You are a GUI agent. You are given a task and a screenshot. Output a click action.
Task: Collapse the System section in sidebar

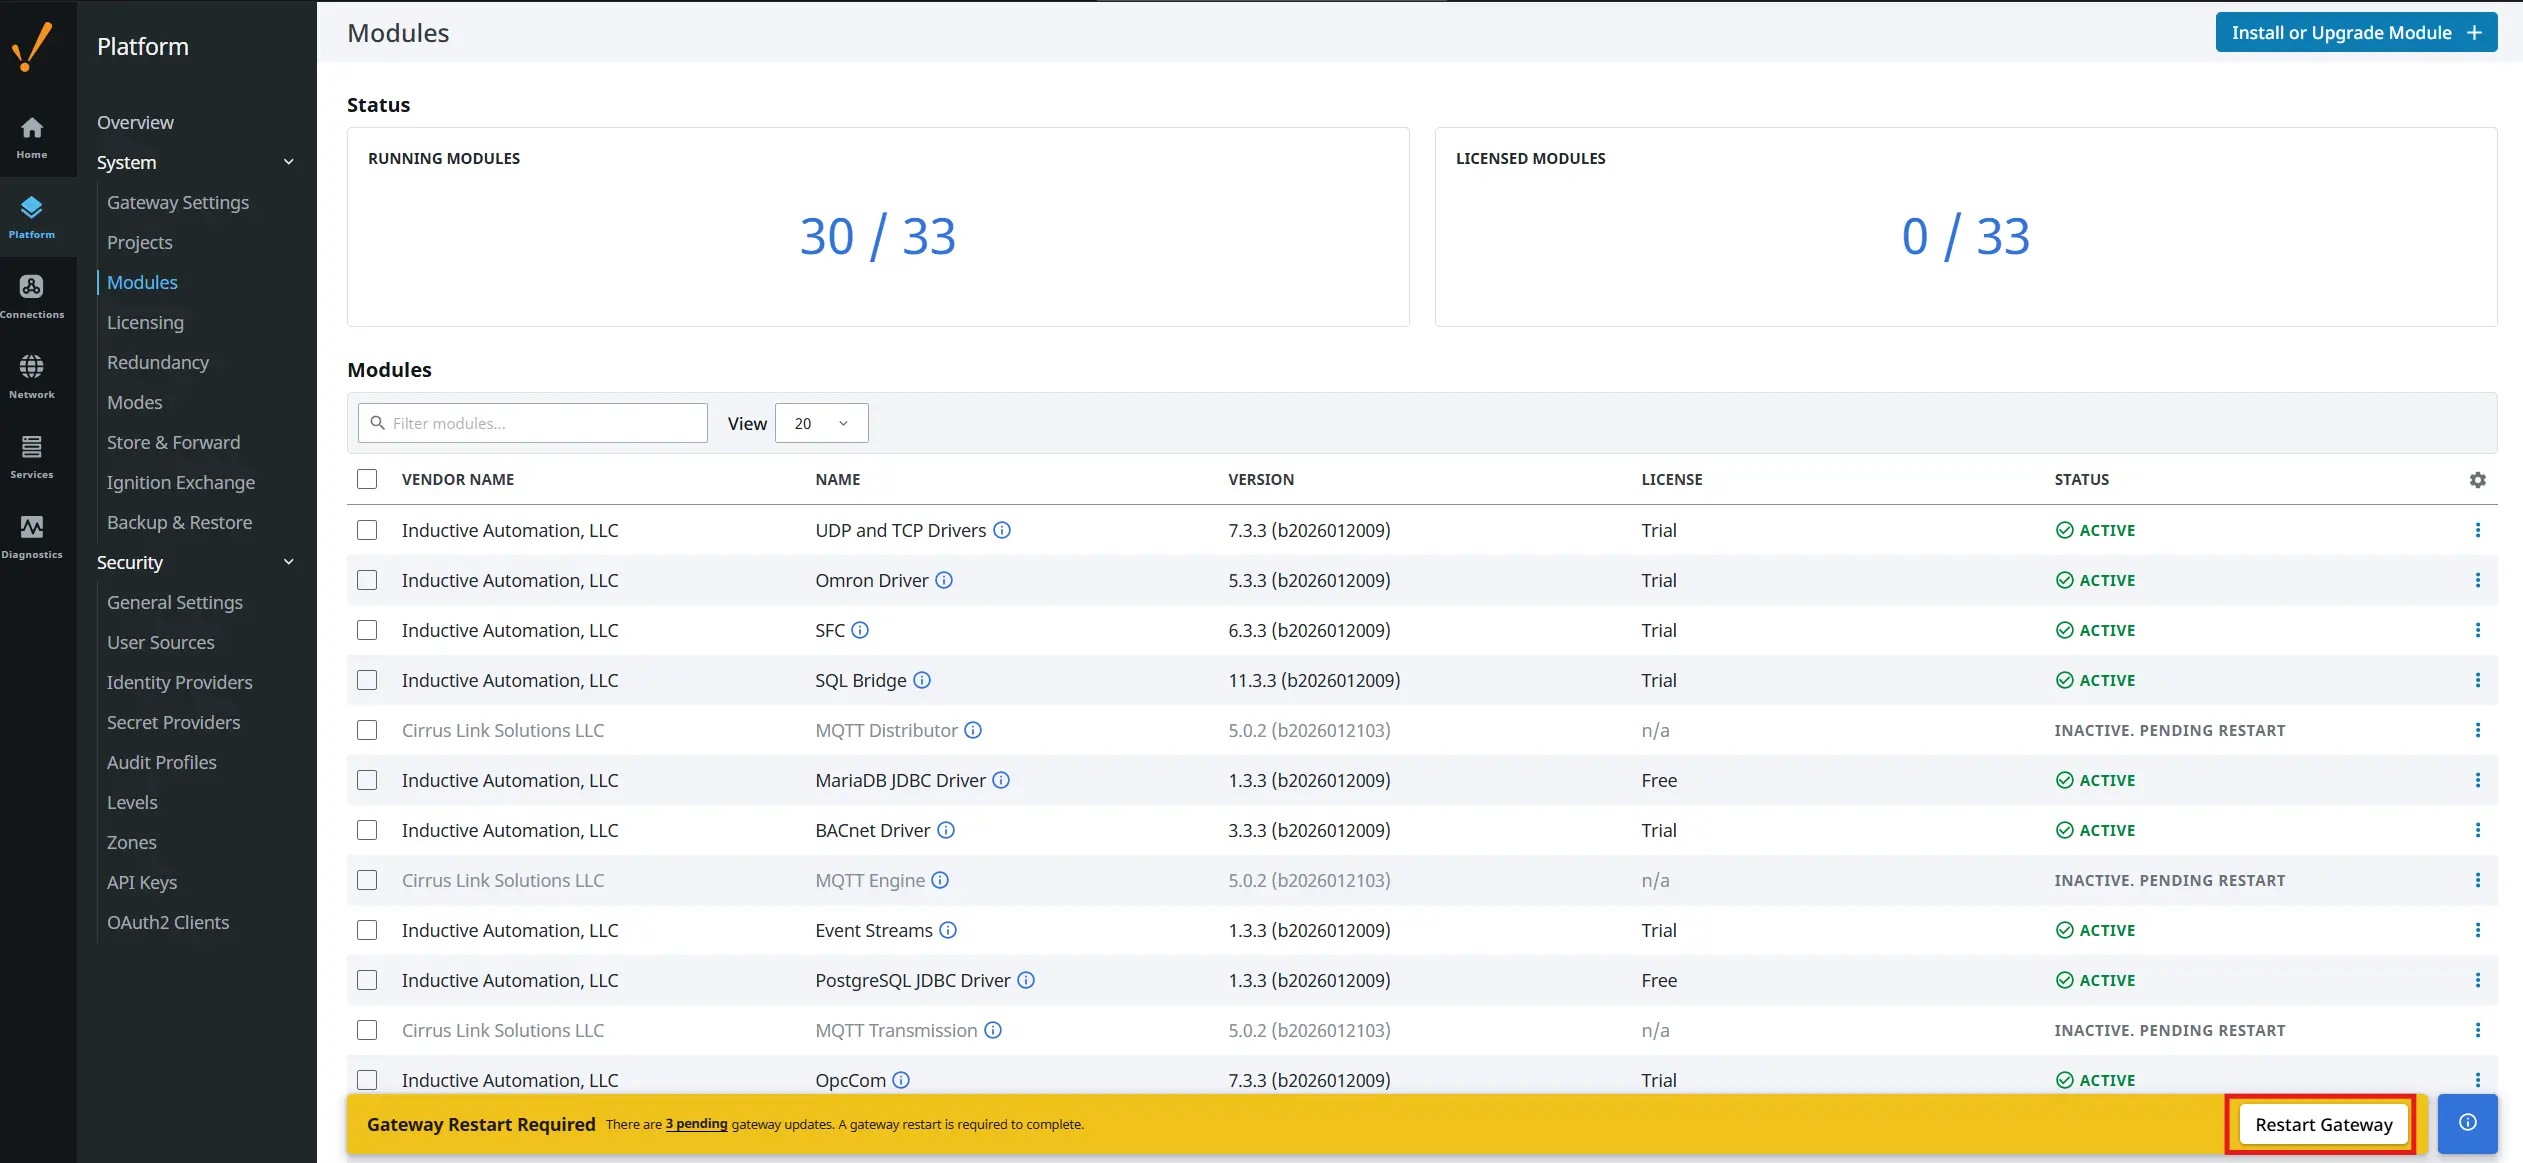click(289, 162)
